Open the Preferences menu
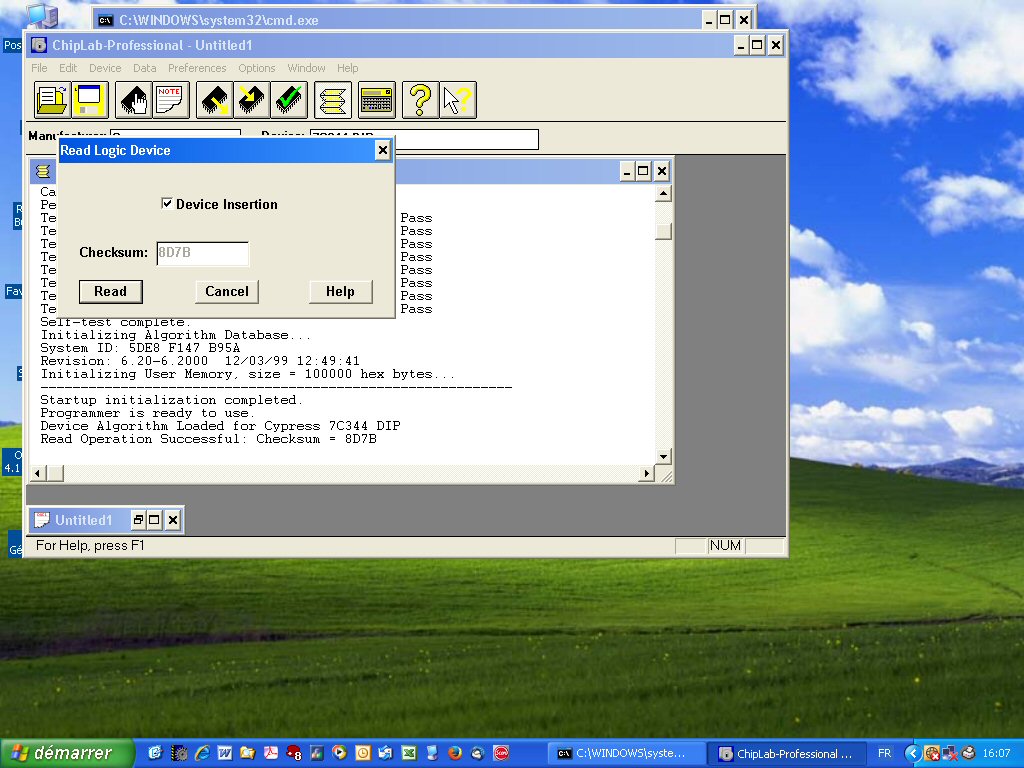The height and width of the screenshot is (768, 1024). [197, 68]
